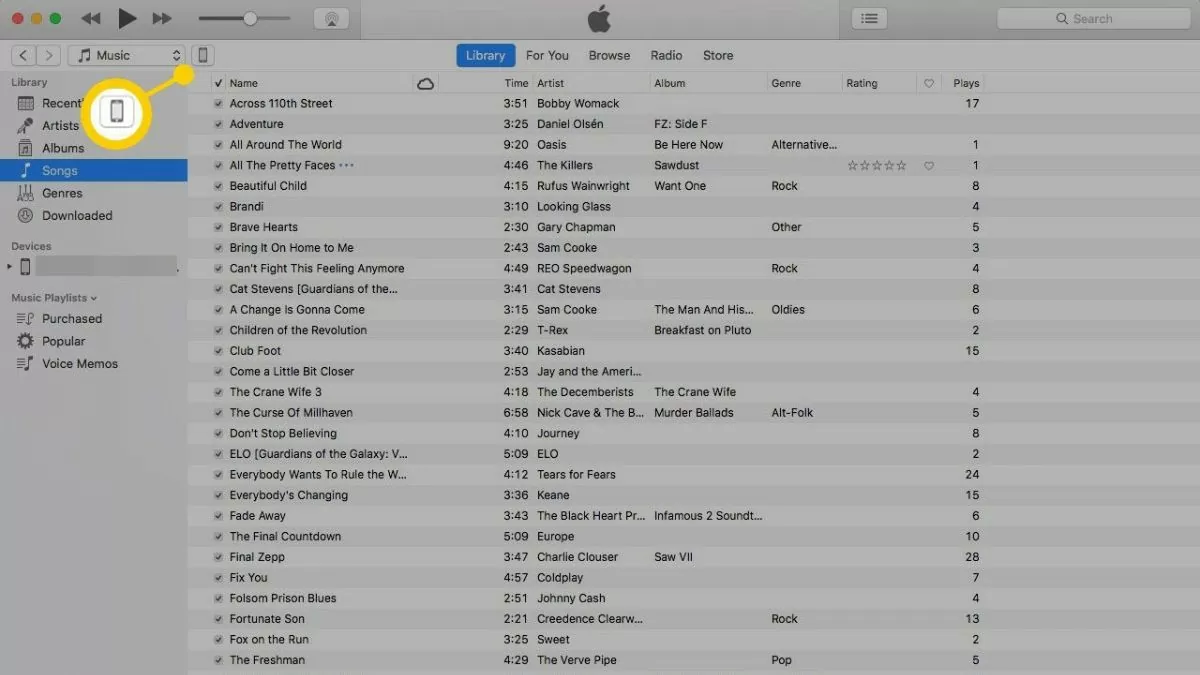1200x675 pixels.
Task: Collapse the Music Playlists section
Action: [94, 298]
